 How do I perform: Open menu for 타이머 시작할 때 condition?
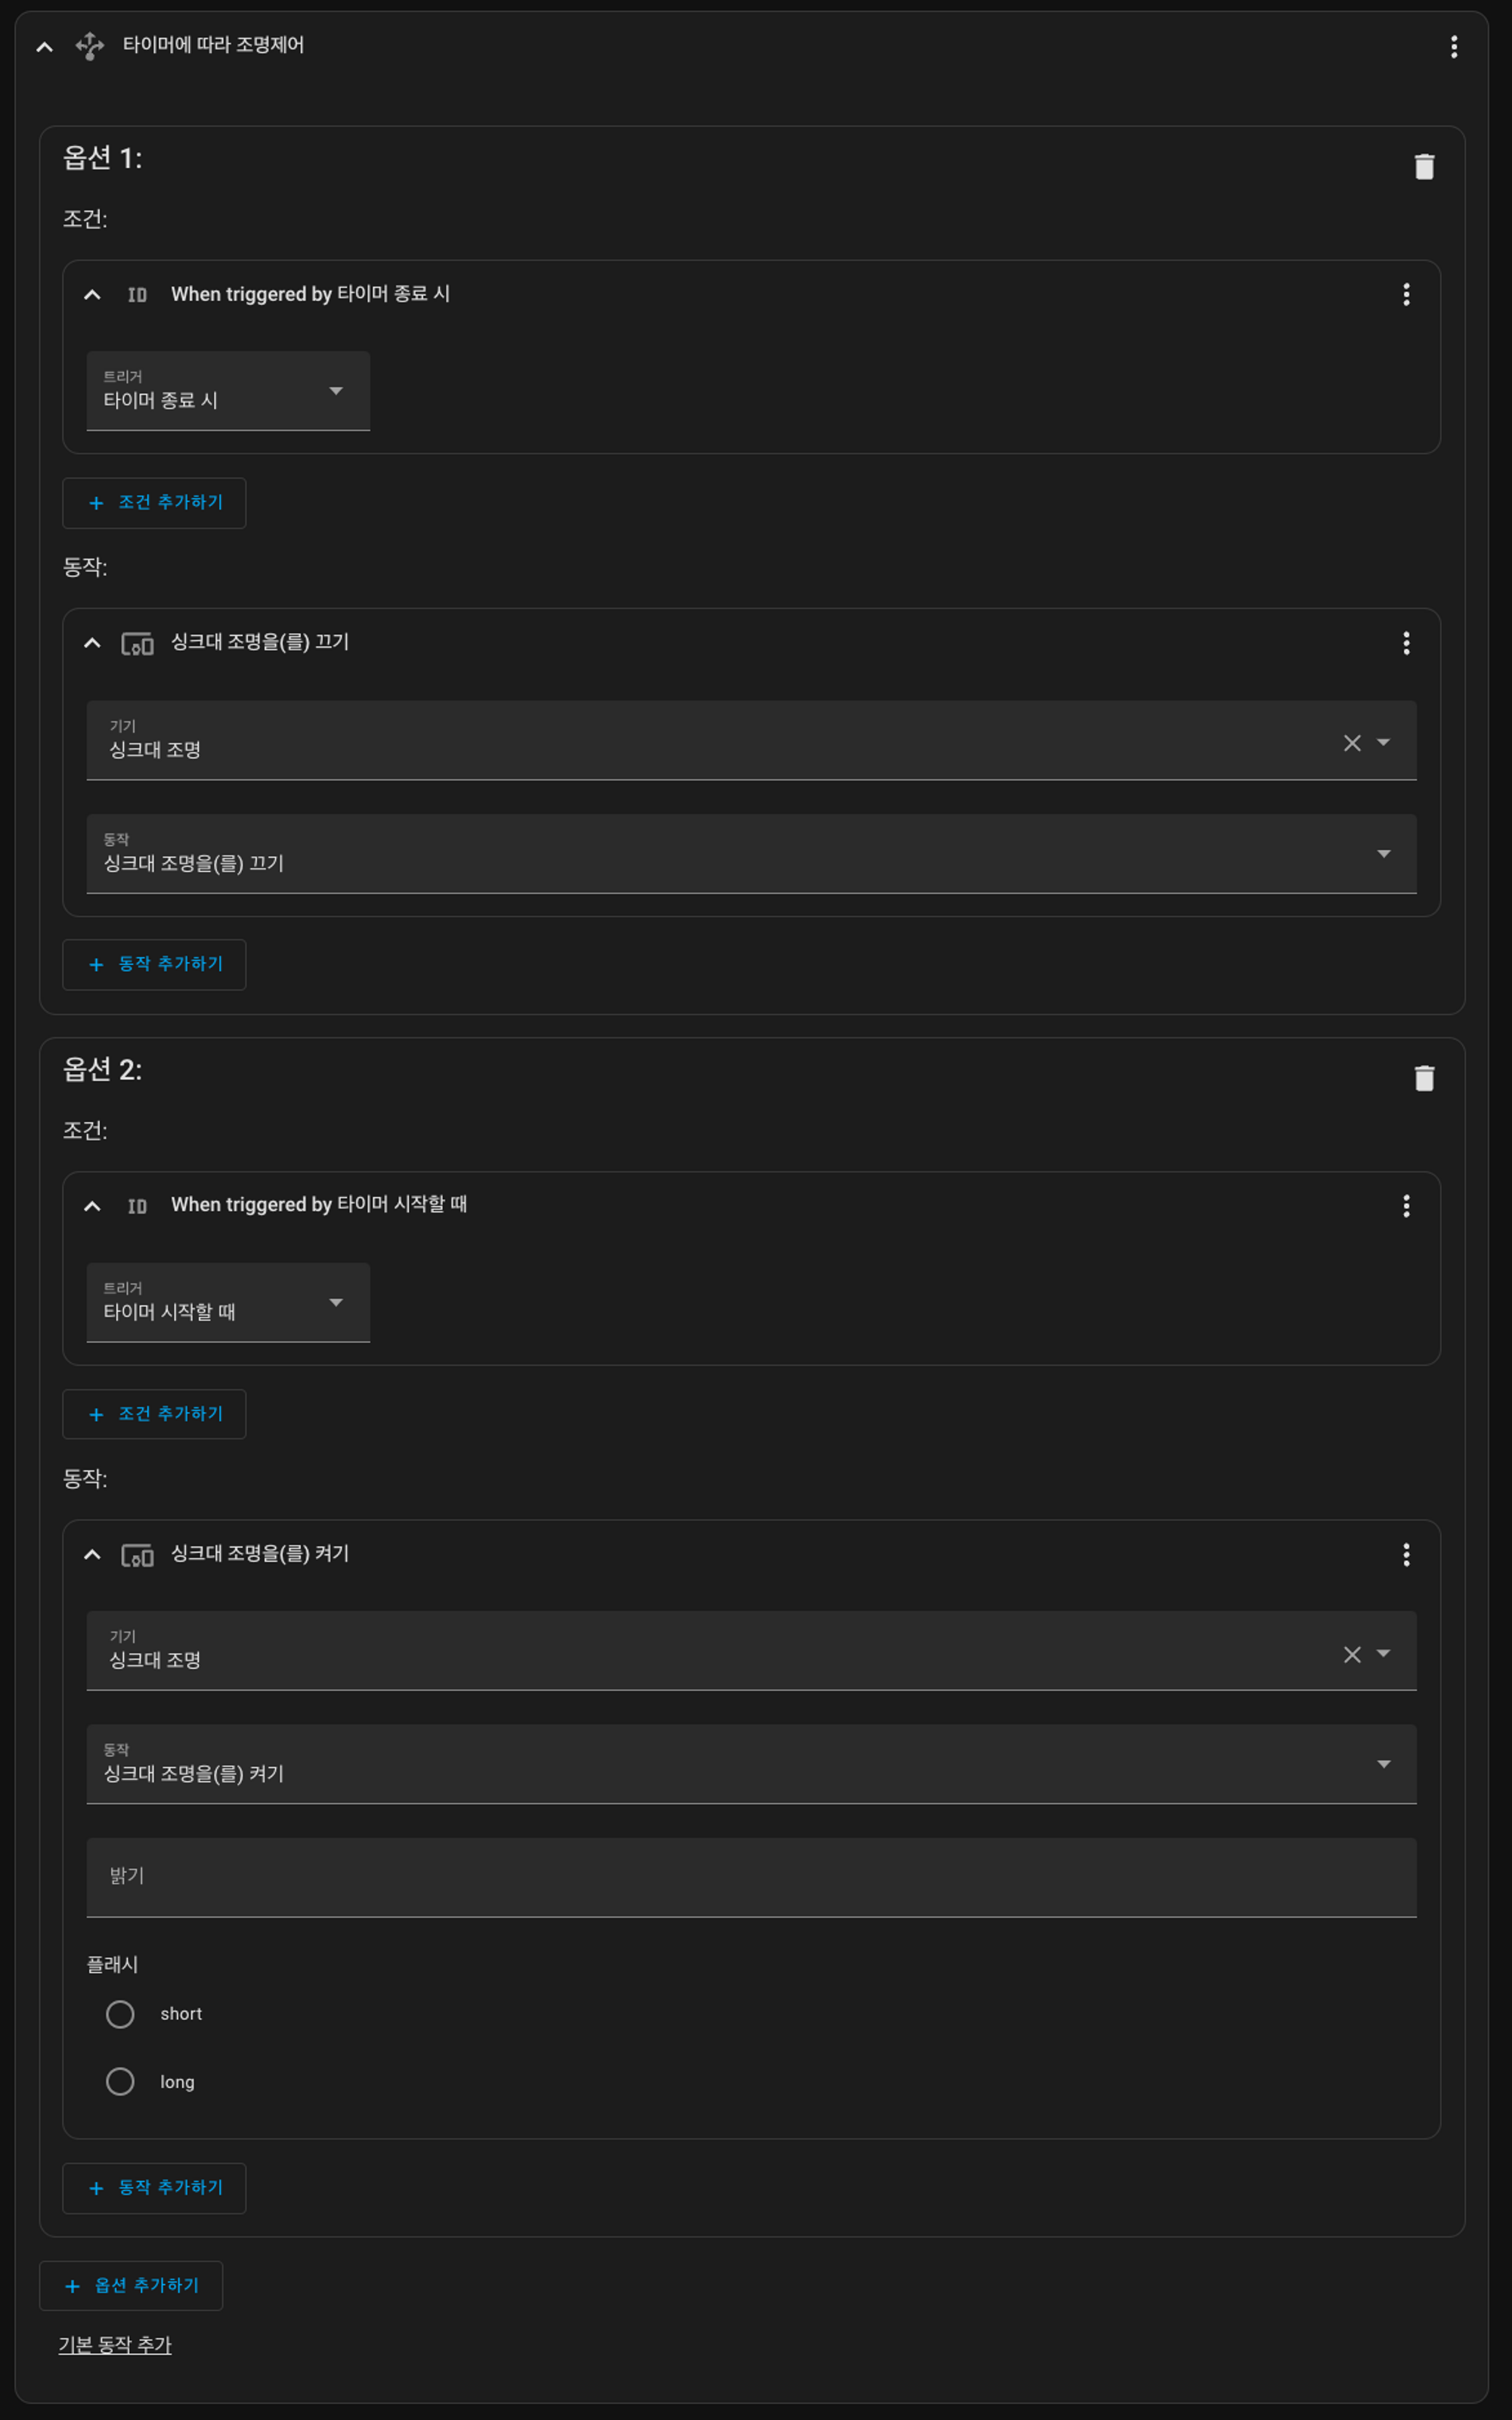click(x=1406, y=1206)
